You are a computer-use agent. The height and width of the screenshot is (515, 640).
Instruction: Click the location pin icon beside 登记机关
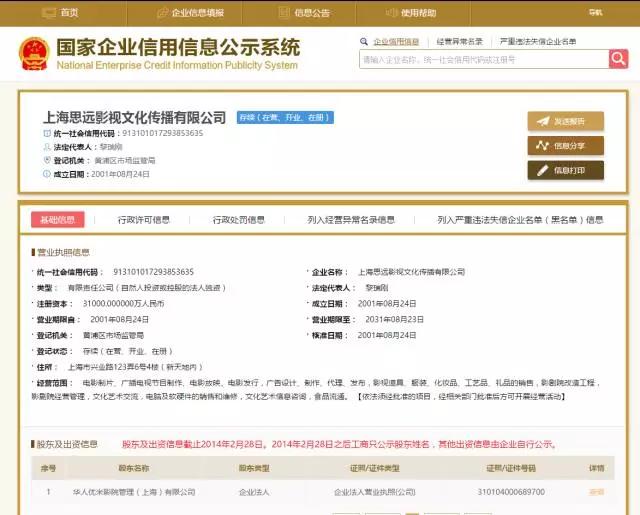coord(47,160)
